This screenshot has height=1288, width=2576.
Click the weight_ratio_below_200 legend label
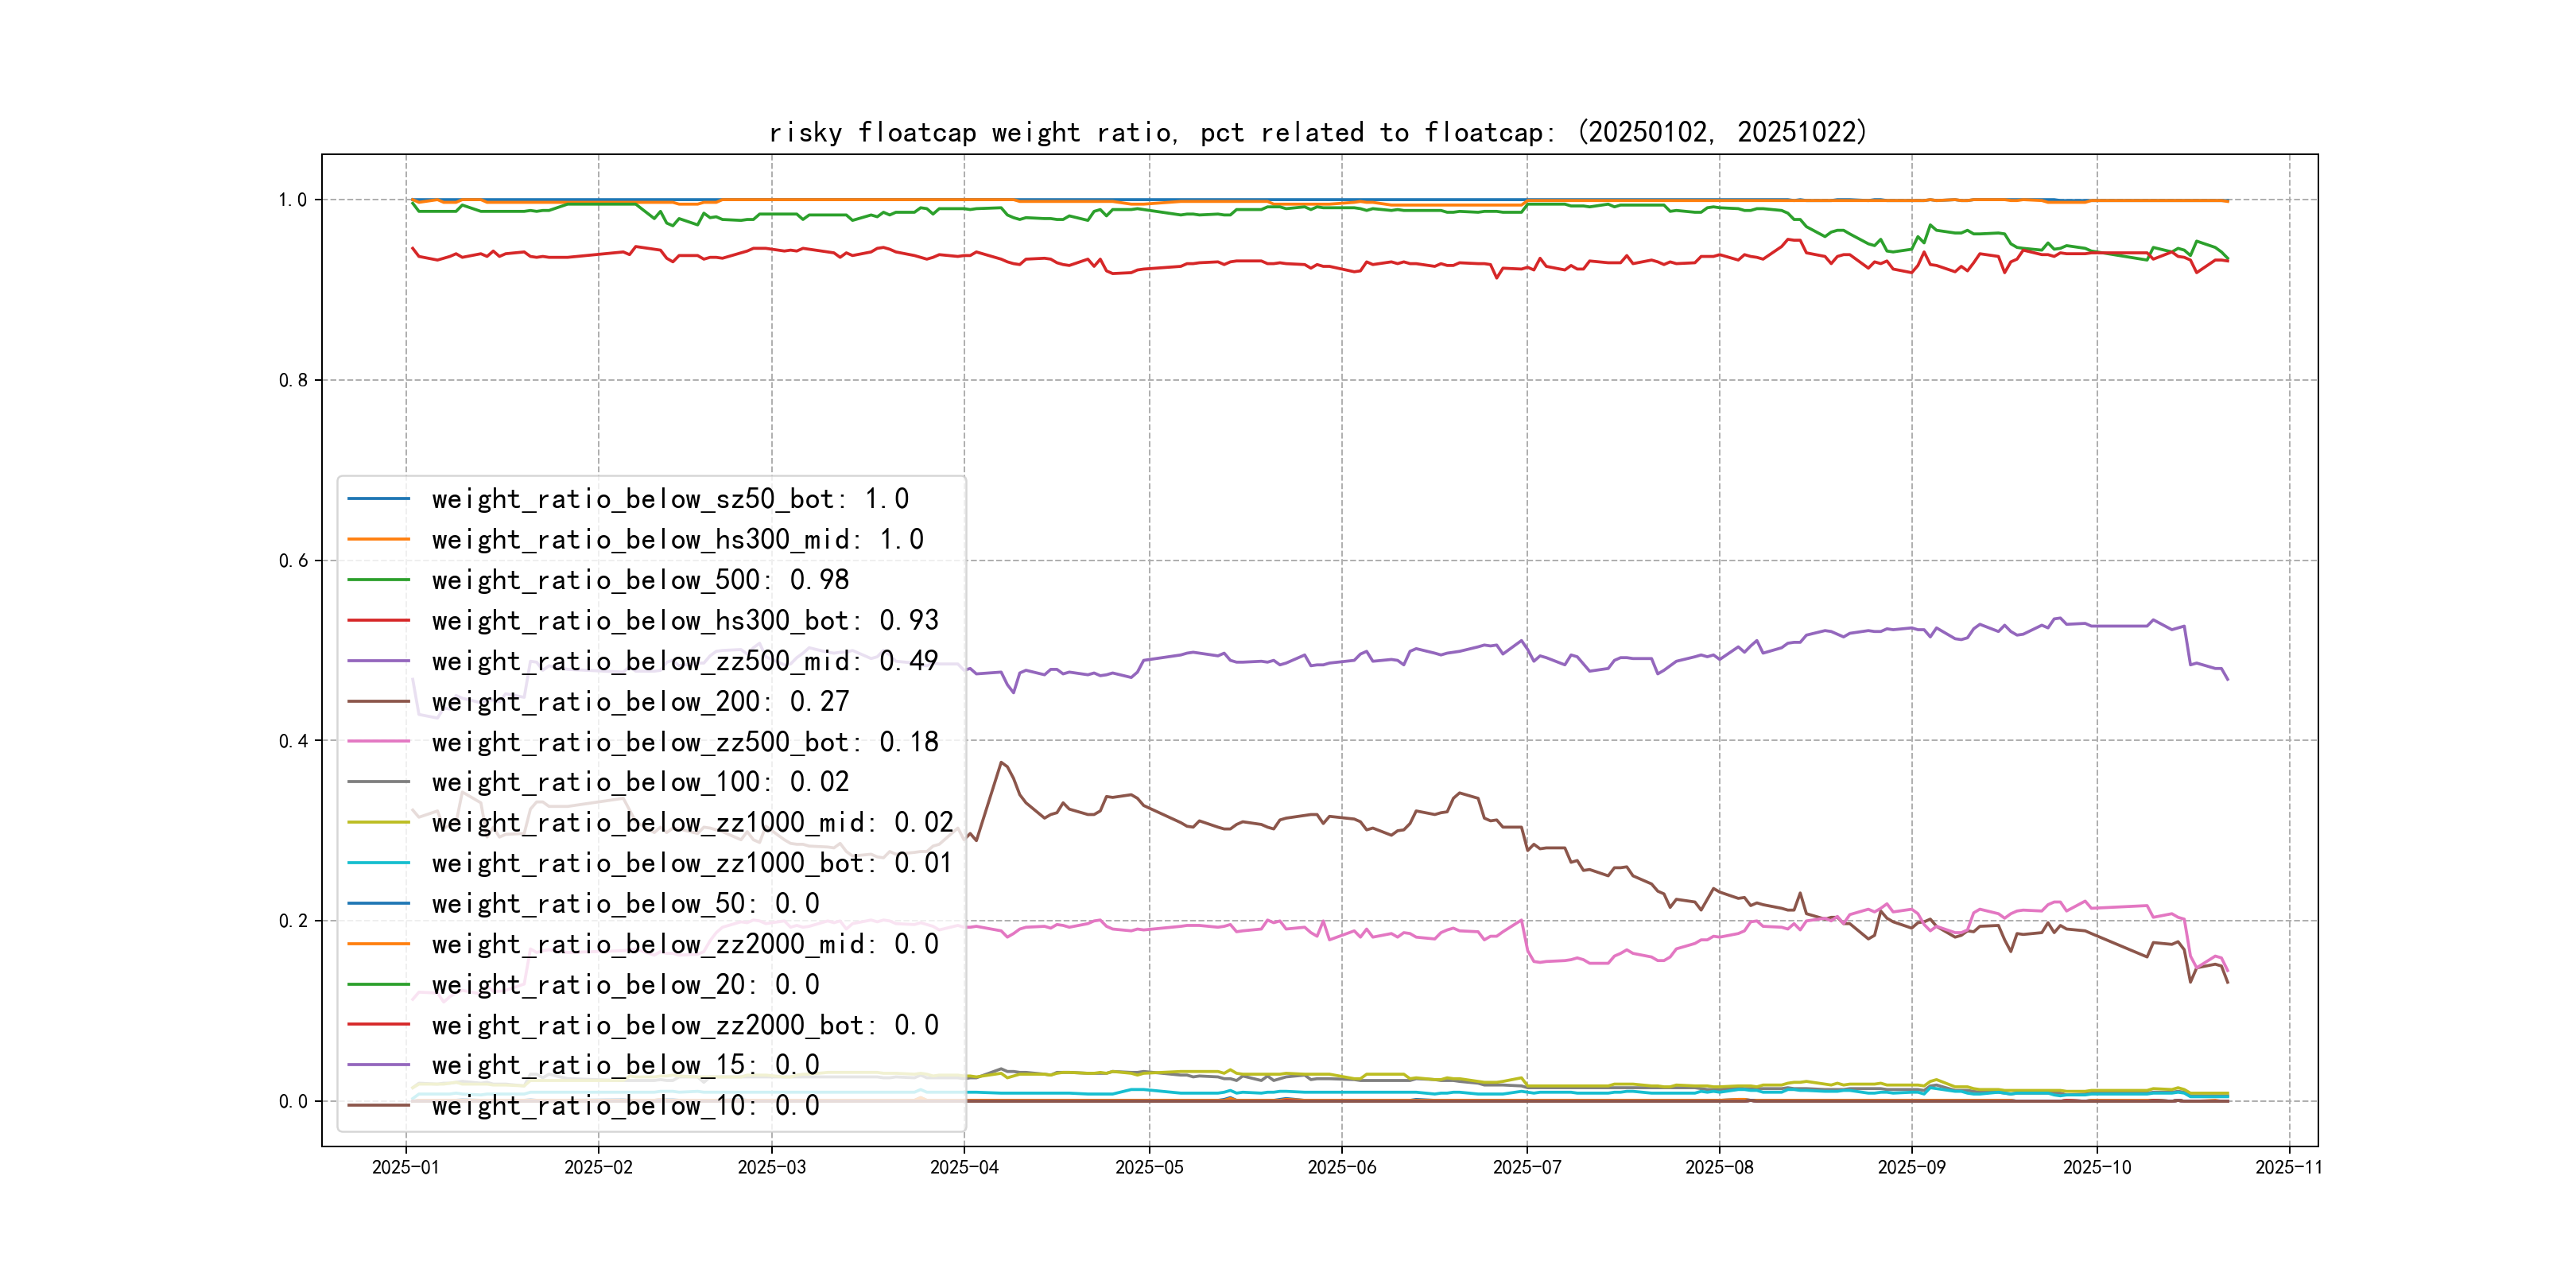640,701
